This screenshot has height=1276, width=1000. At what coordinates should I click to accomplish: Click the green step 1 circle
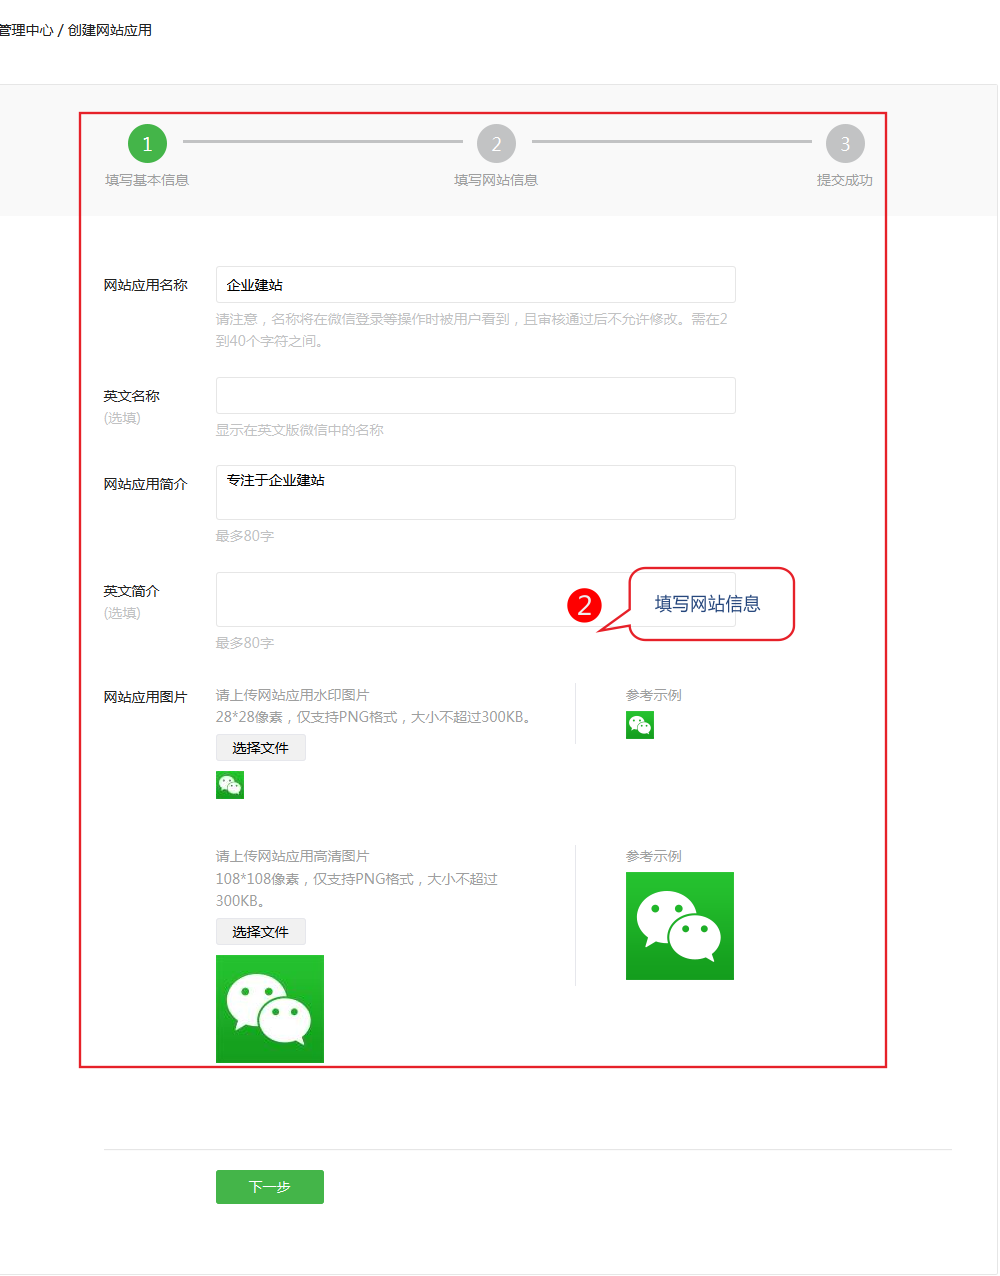pyautogui.click(x=147, y=144)
